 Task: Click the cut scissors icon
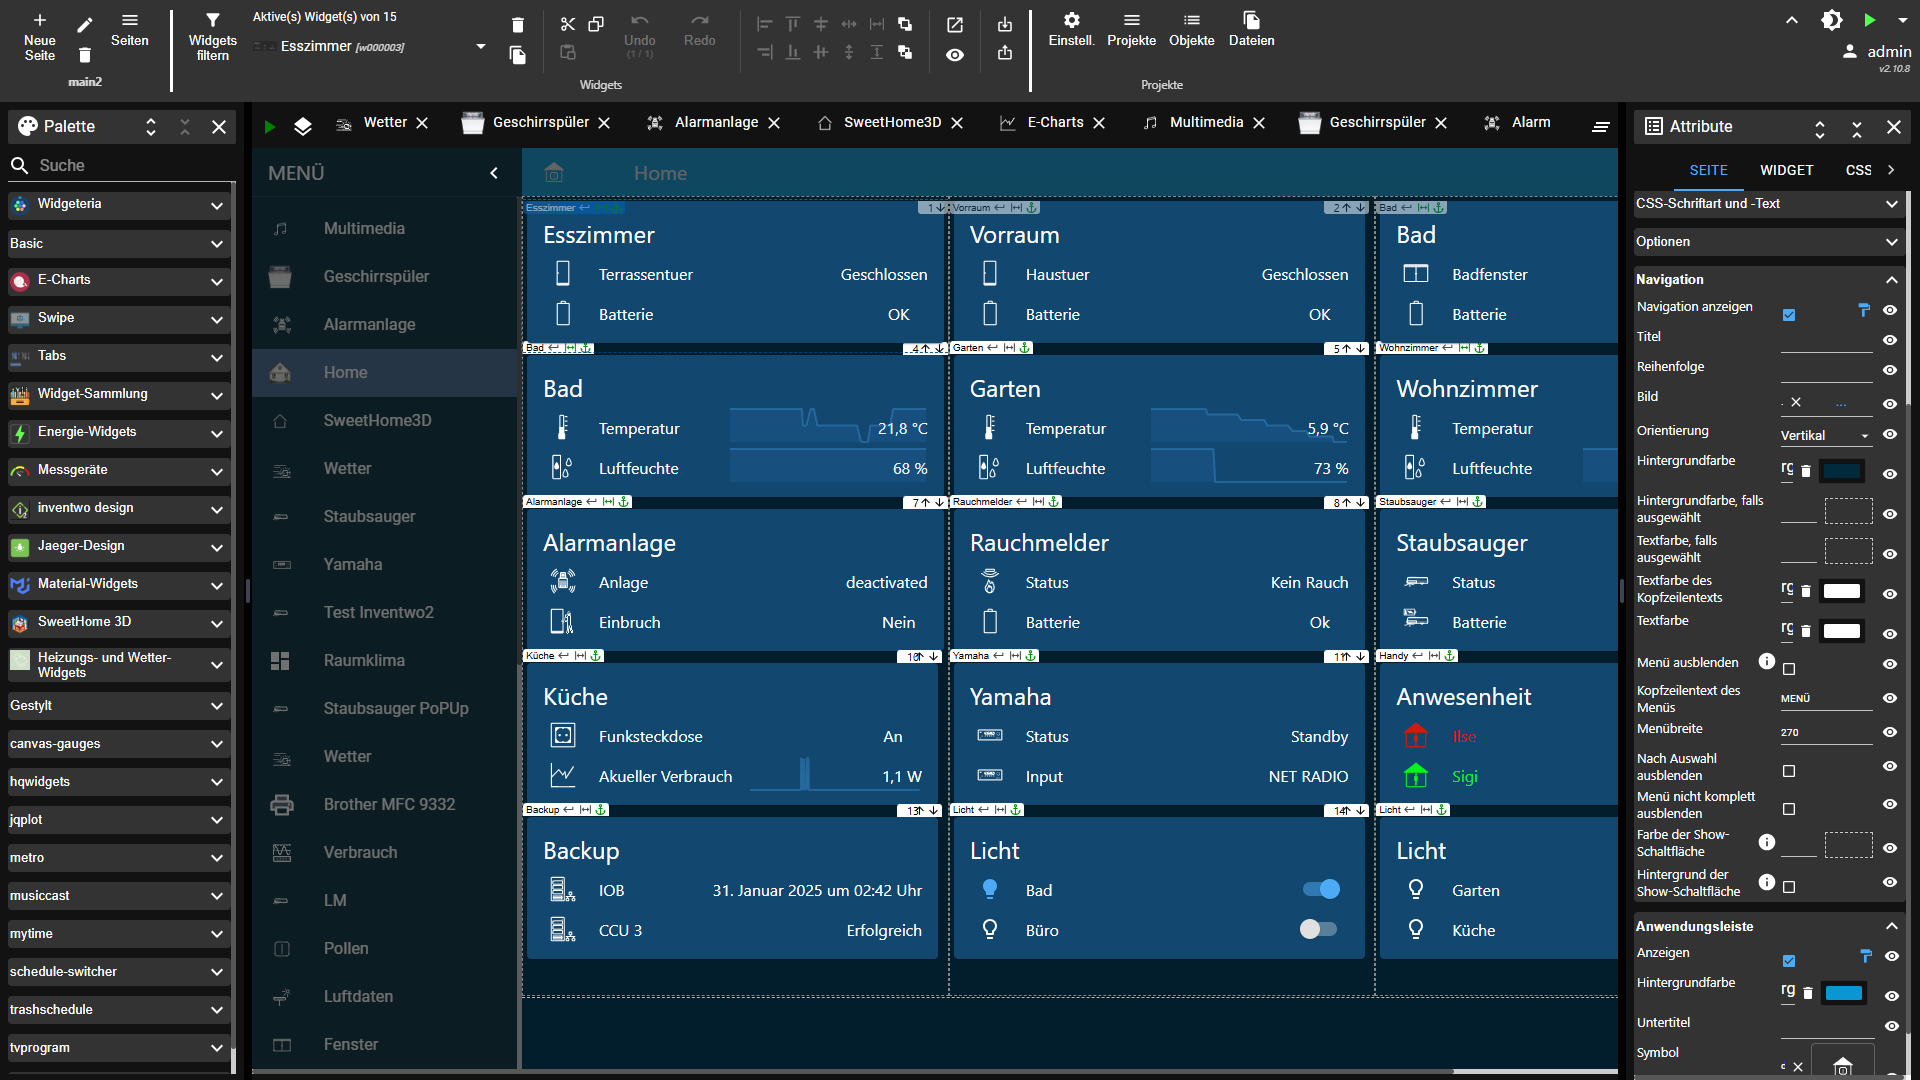click(x=568, y=24)
